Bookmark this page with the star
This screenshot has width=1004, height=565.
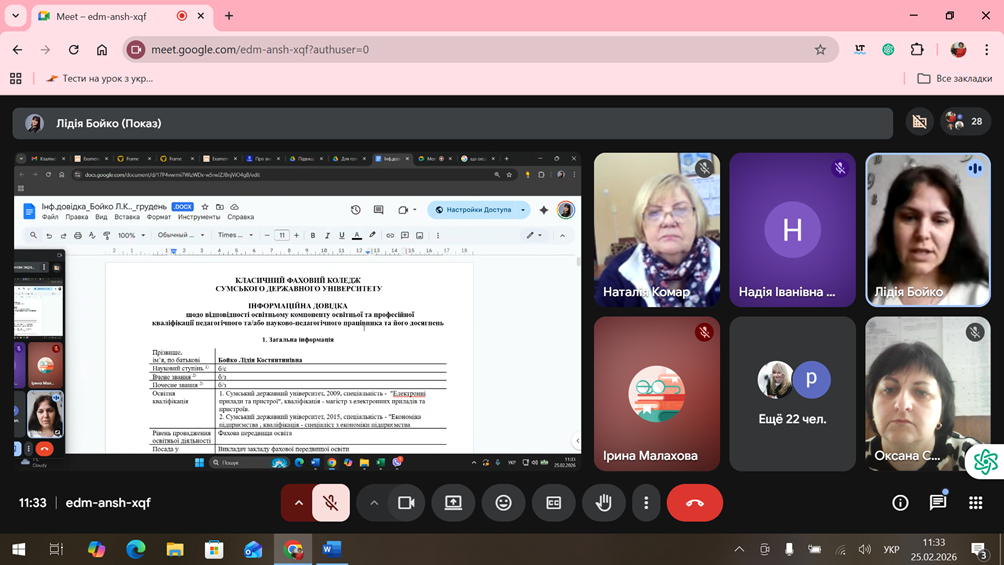[820, 49]
